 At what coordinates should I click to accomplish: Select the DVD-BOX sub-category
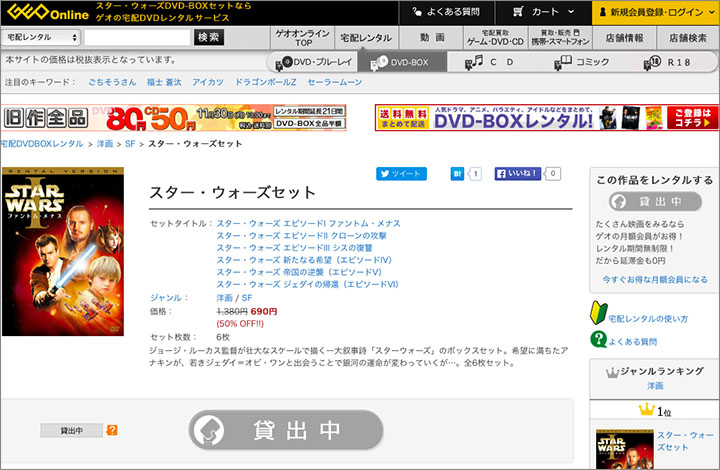point(401,62)
